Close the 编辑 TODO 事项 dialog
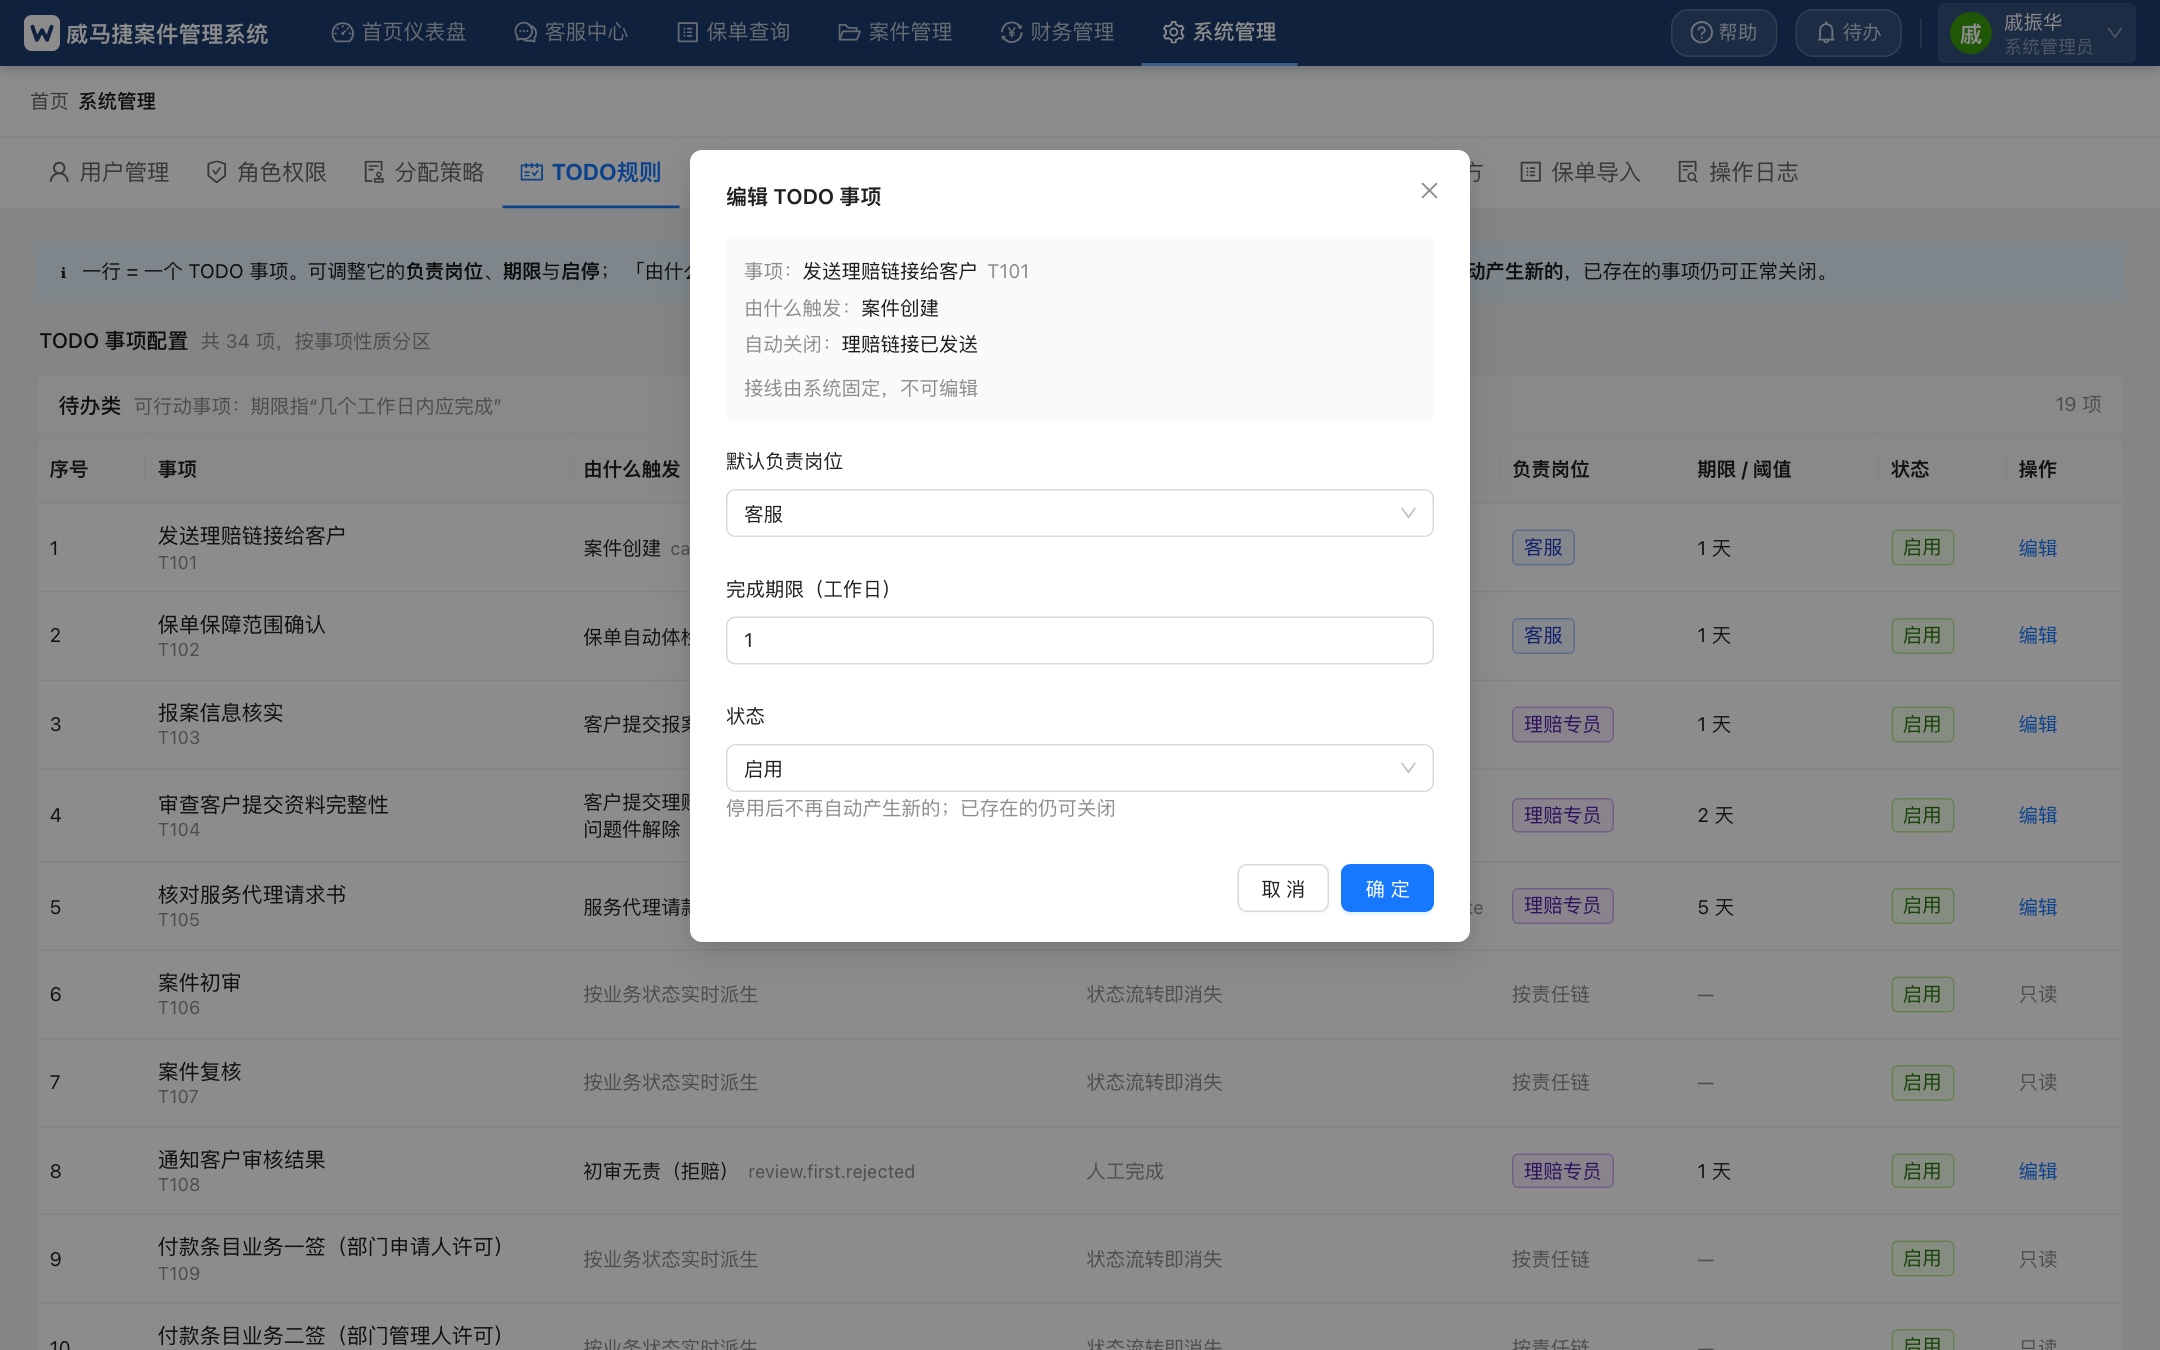This screenshot has width=2160, height=1350. point(1429,191)
